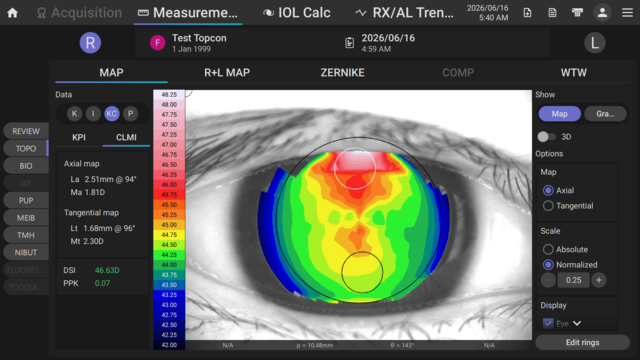Image resolution: width=640 pixels, height=360 pixels.
Task: Click the white circle on the topography map
Action: point(355,169)
